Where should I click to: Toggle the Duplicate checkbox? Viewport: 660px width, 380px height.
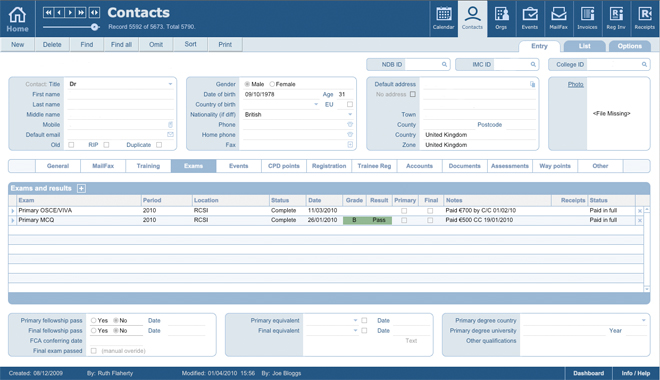[159, 145]
